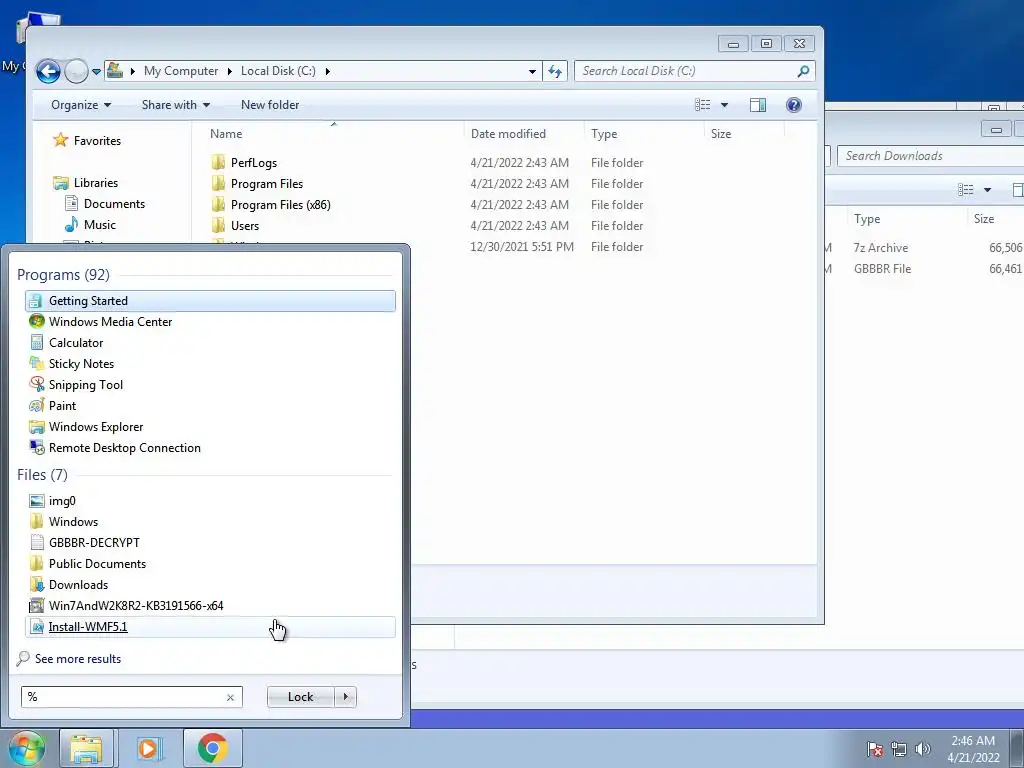1024x768 pixels.
Task: Open the recent pages dropdown arrow
Action: coord(96,71)
